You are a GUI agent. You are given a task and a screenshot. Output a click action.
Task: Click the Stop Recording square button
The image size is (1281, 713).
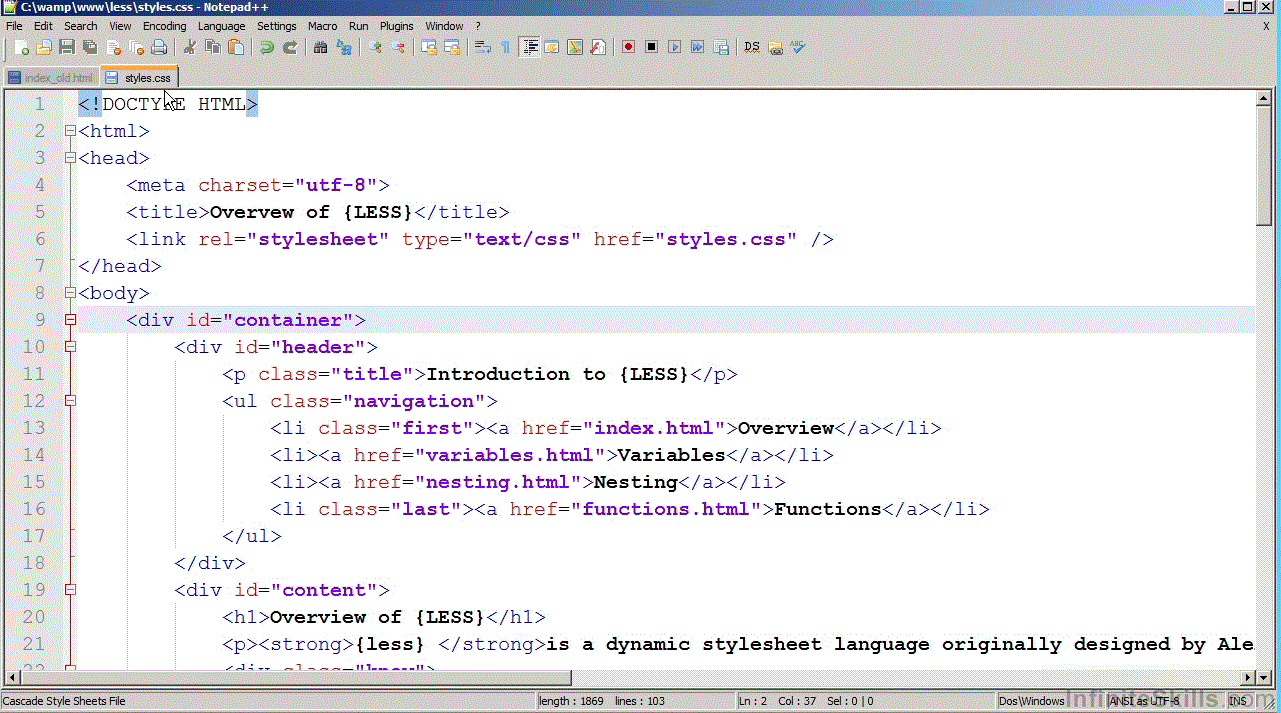tap(651, 47)
